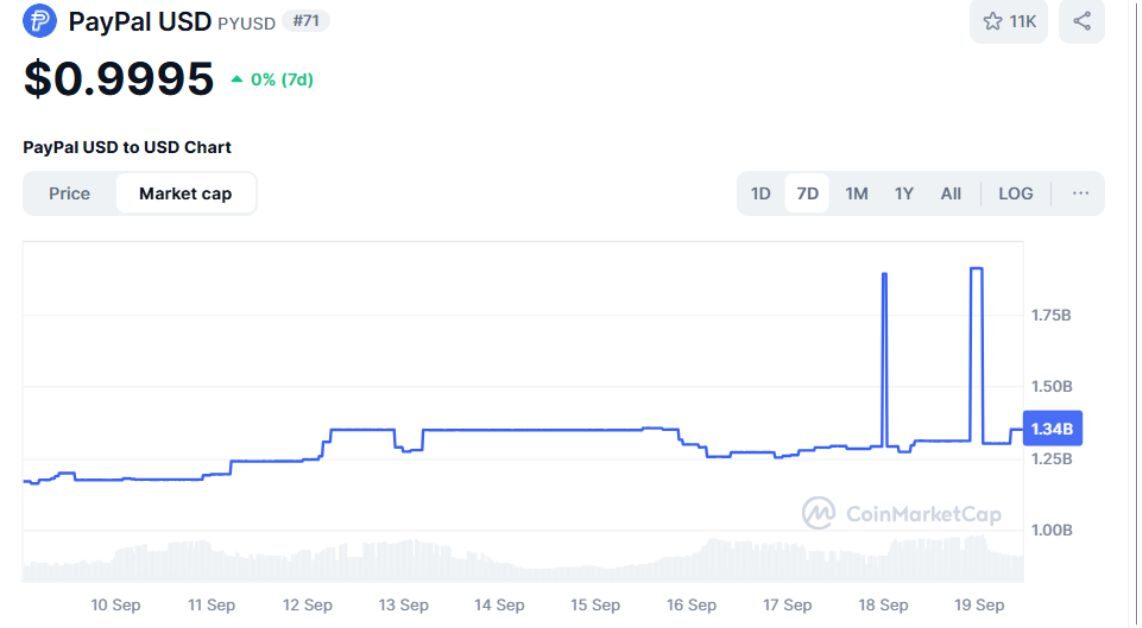Select the Market cap tab

pos(185,194)
